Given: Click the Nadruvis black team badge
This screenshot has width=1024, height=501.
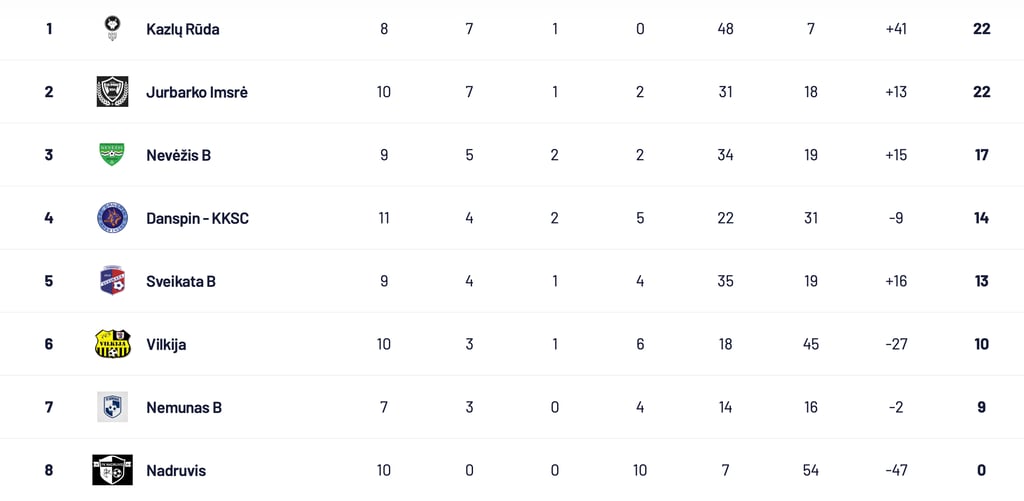Looking at the screenshot, I should [112, 470].
